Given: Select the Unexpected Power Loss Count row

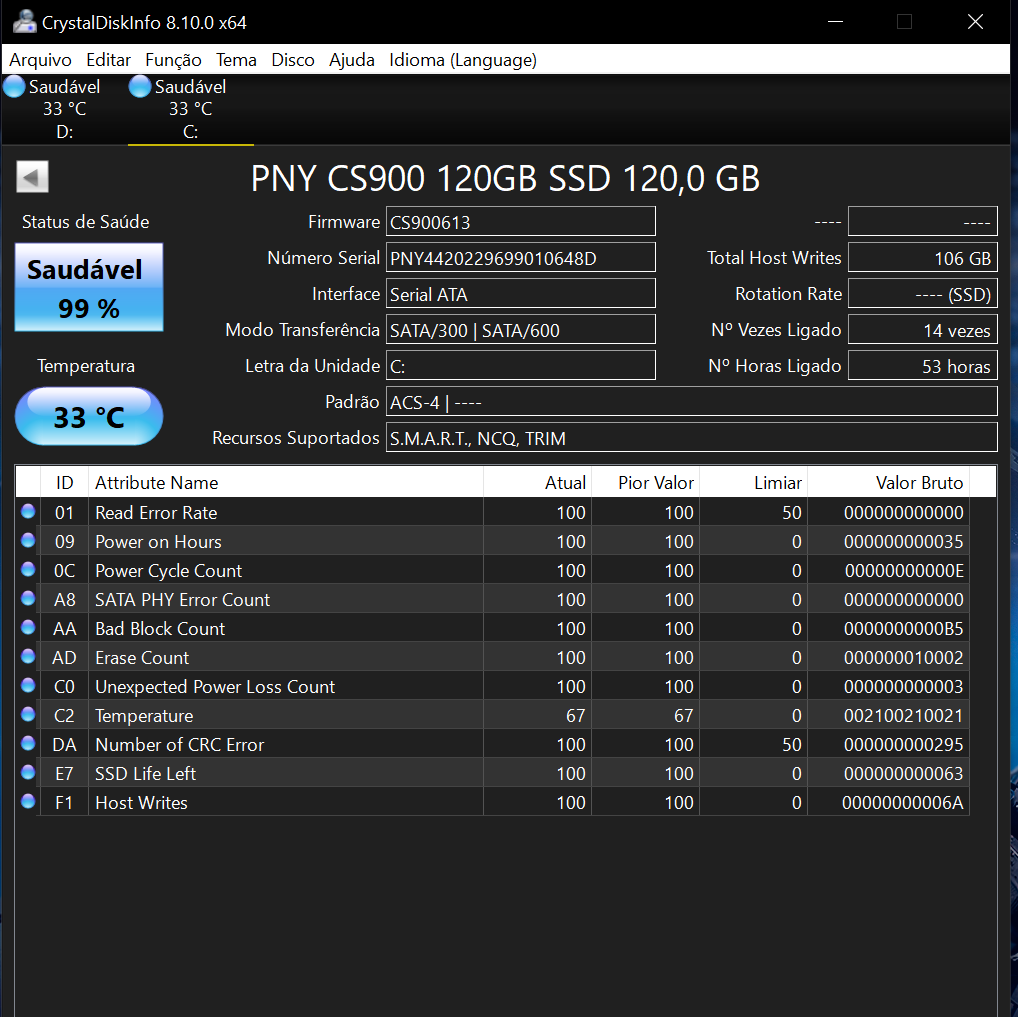Looking at the screenshot, I should (493, 686).
